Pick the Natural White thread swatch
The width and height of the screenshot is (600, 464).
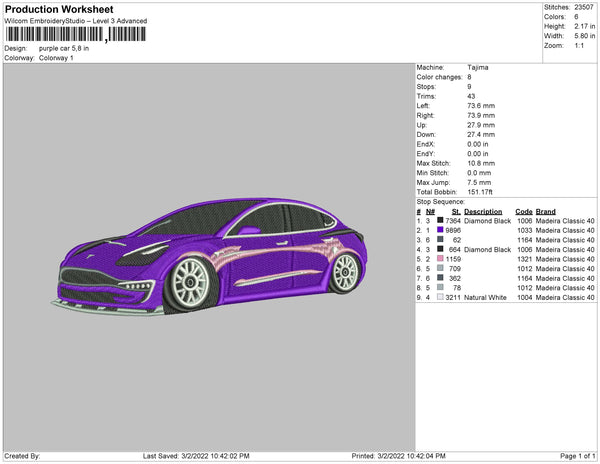point(440,298)
